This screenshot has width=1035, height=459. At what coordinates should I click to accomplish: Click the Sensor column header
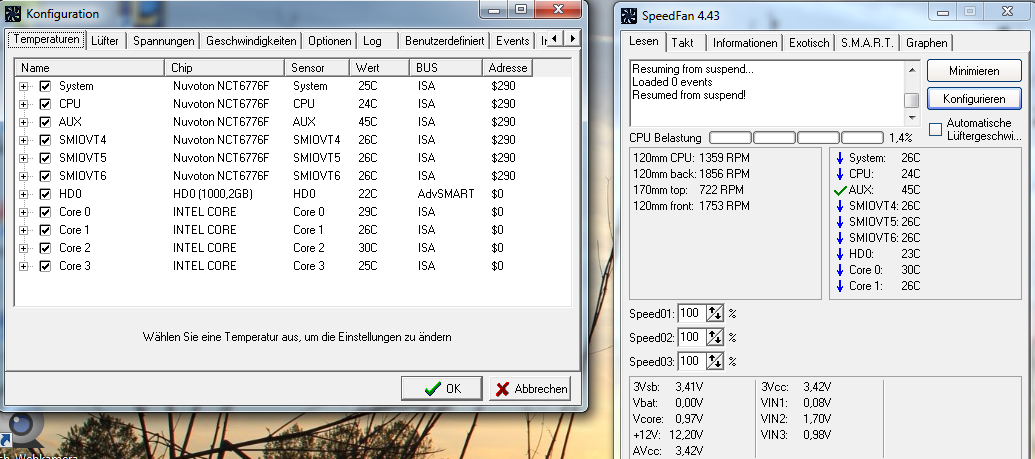coord(317,68)
